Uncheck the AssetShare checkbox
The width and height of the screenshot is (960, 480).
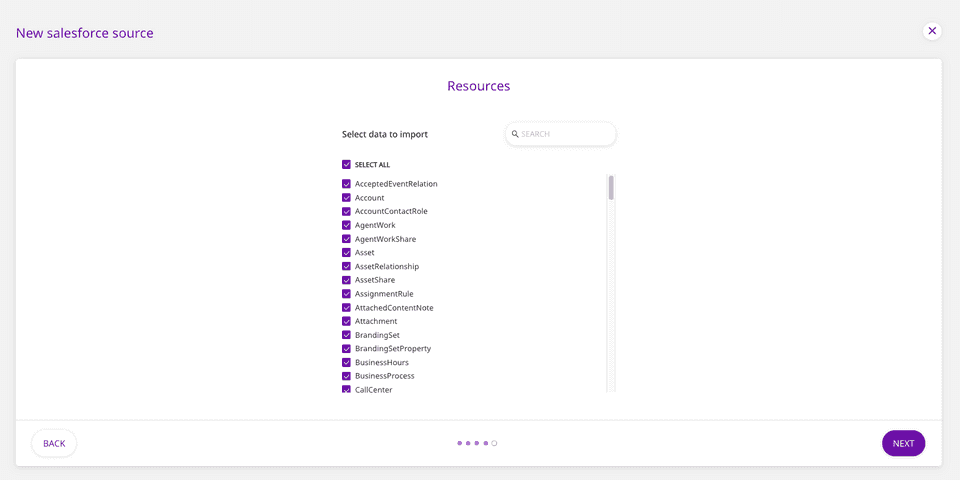point(346,280)
